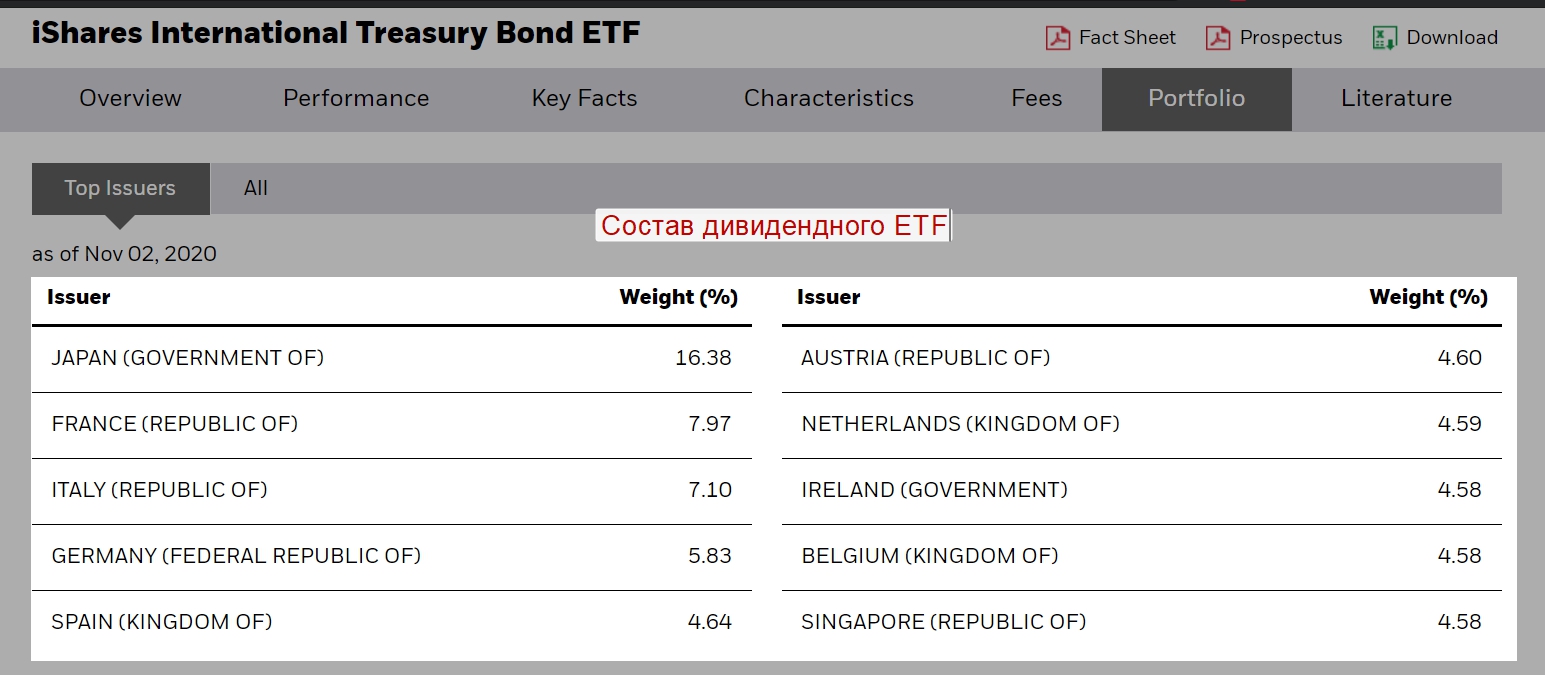Click the right table's Weight (%) header
The image size is (1545, 675).
1428,297
